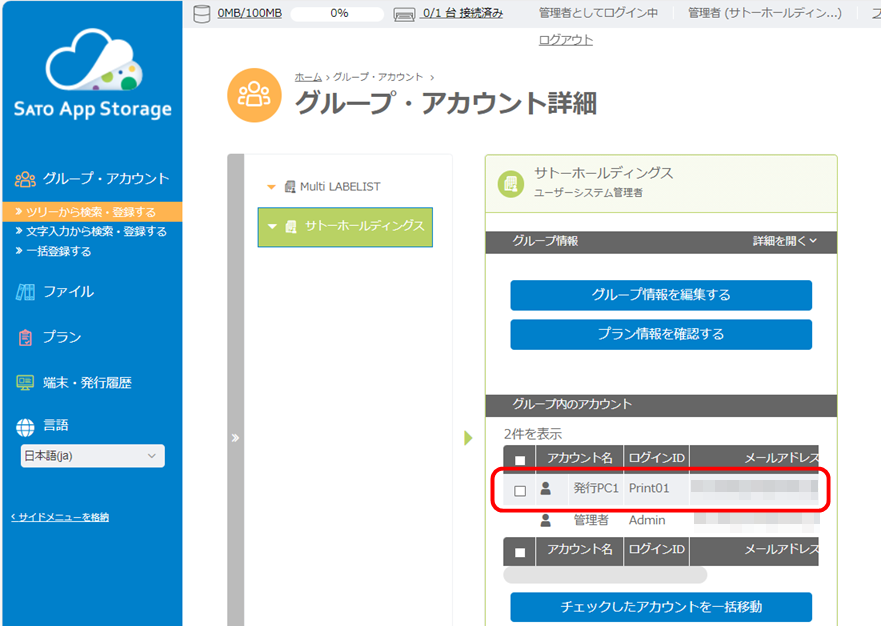
Task: Click the 管理者 (サトーホールディン...) user label
Action: [x=765, y=13]
